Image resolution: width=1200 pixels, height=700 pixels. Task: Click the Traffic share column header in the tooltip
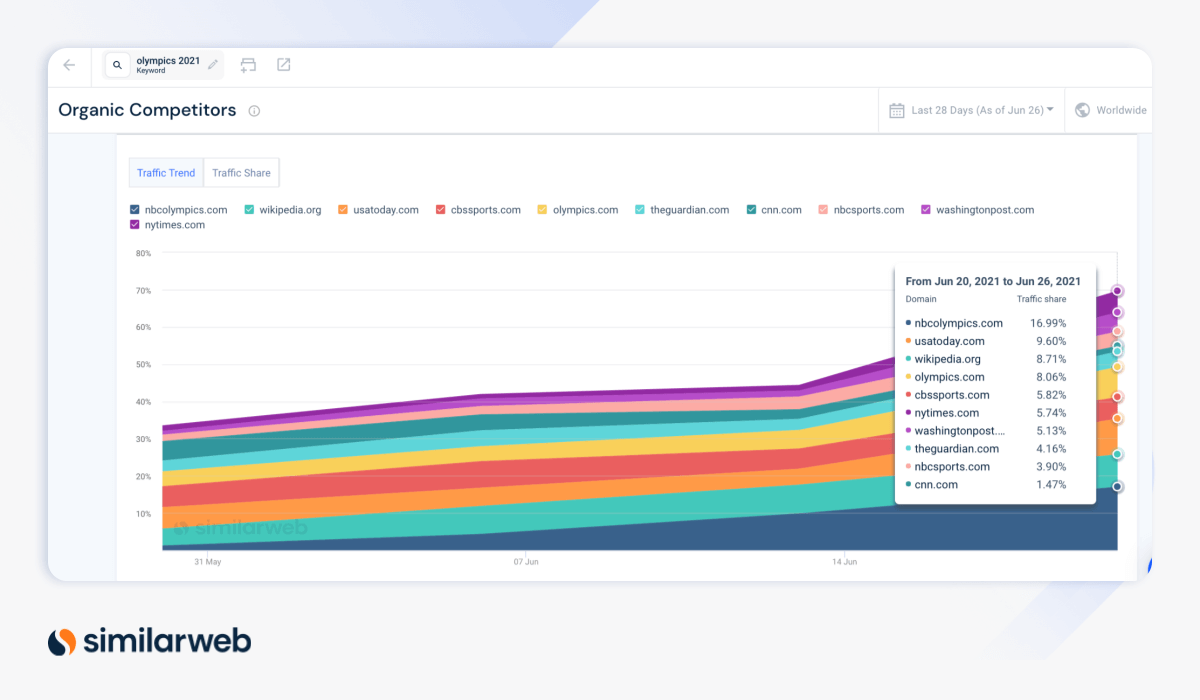pyautogui.click(x=1042, y=299)
